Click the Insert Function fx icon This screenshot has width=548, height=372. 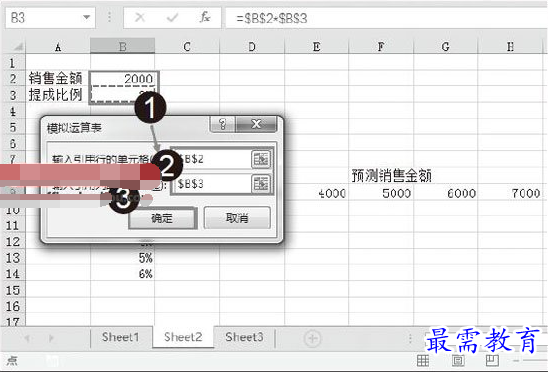(205, 17)
